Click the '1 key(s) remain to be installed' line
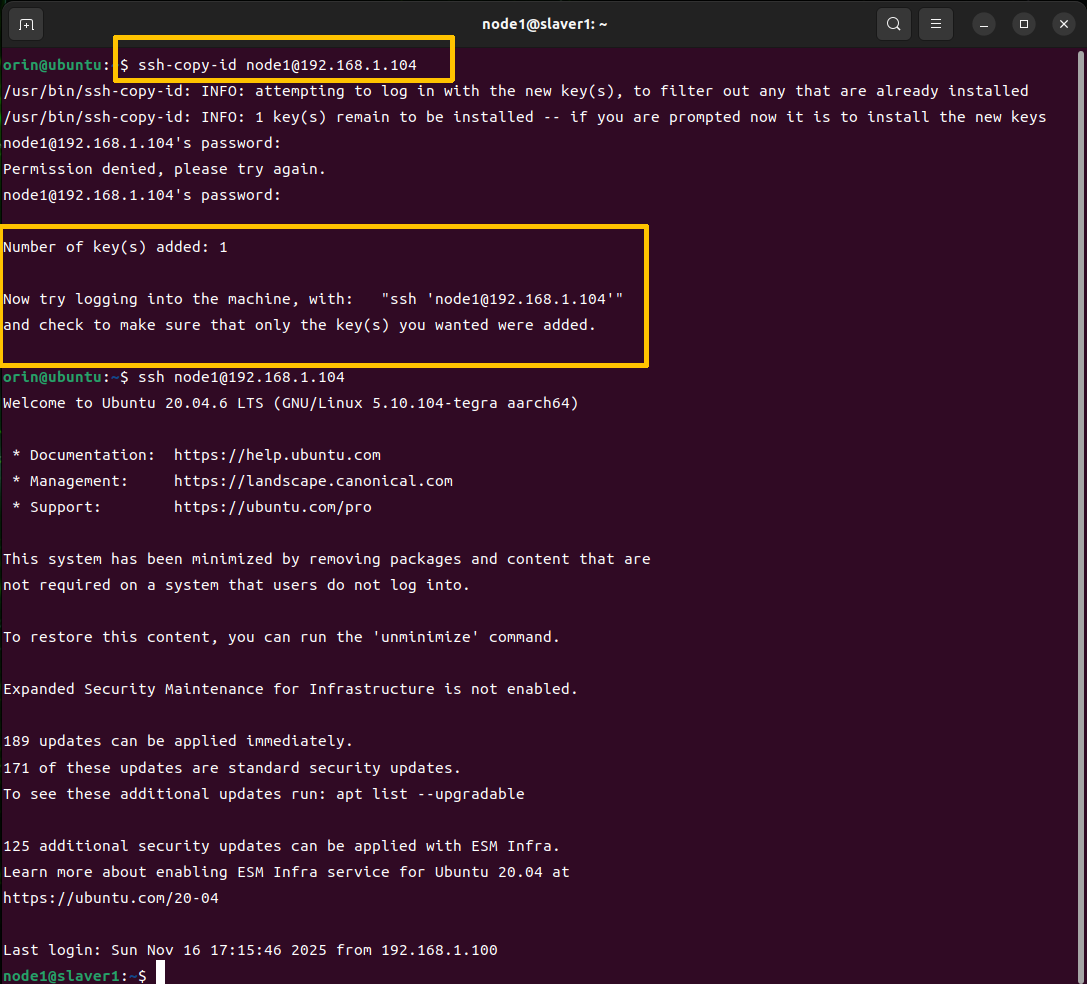The height and width of the screenshot is (984, 1087). pyautogui.click(x=525, y=117)
